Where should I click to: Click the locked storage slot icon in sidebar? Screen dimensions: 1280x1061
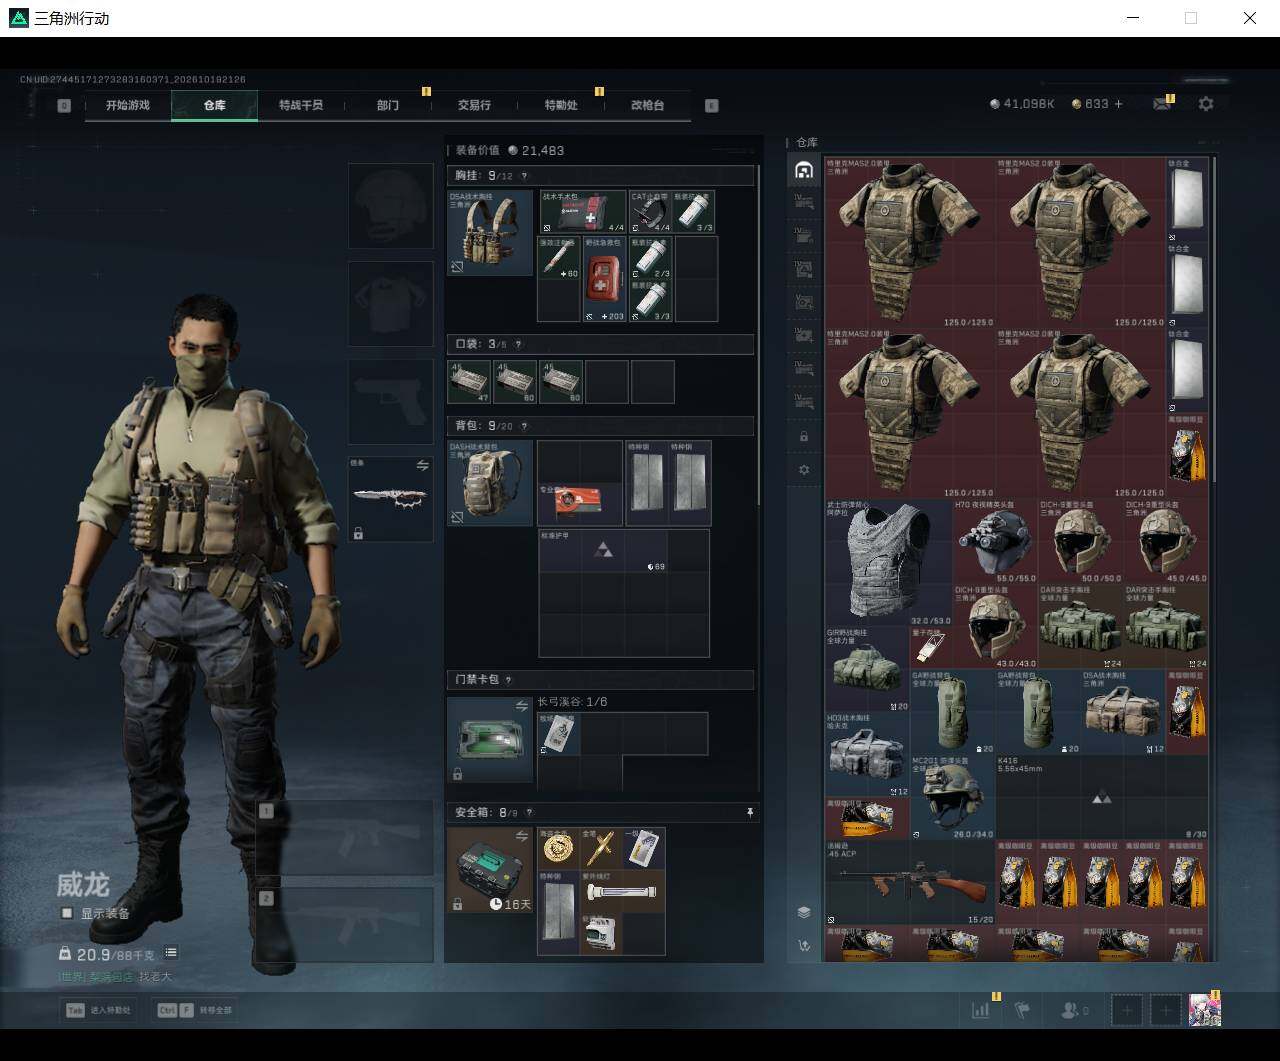(804, 437)
